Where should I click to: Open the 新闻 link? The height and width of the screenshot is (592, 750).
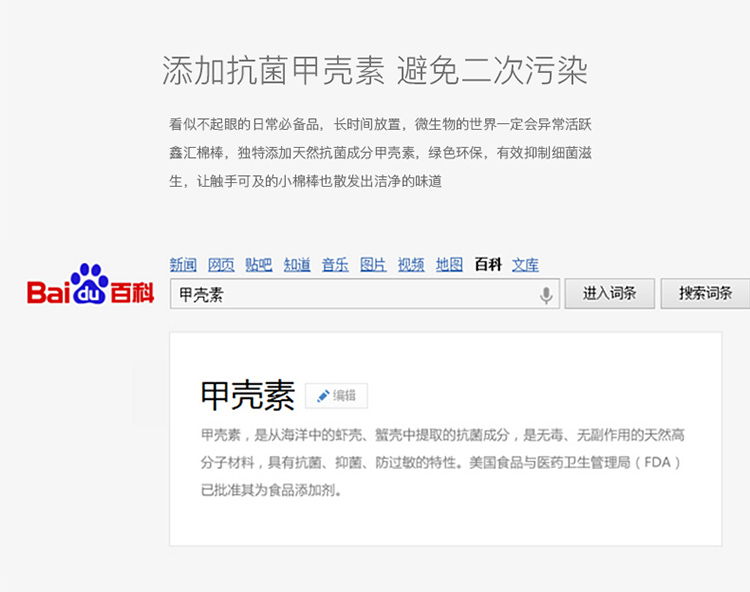click(x=183, y=264)
